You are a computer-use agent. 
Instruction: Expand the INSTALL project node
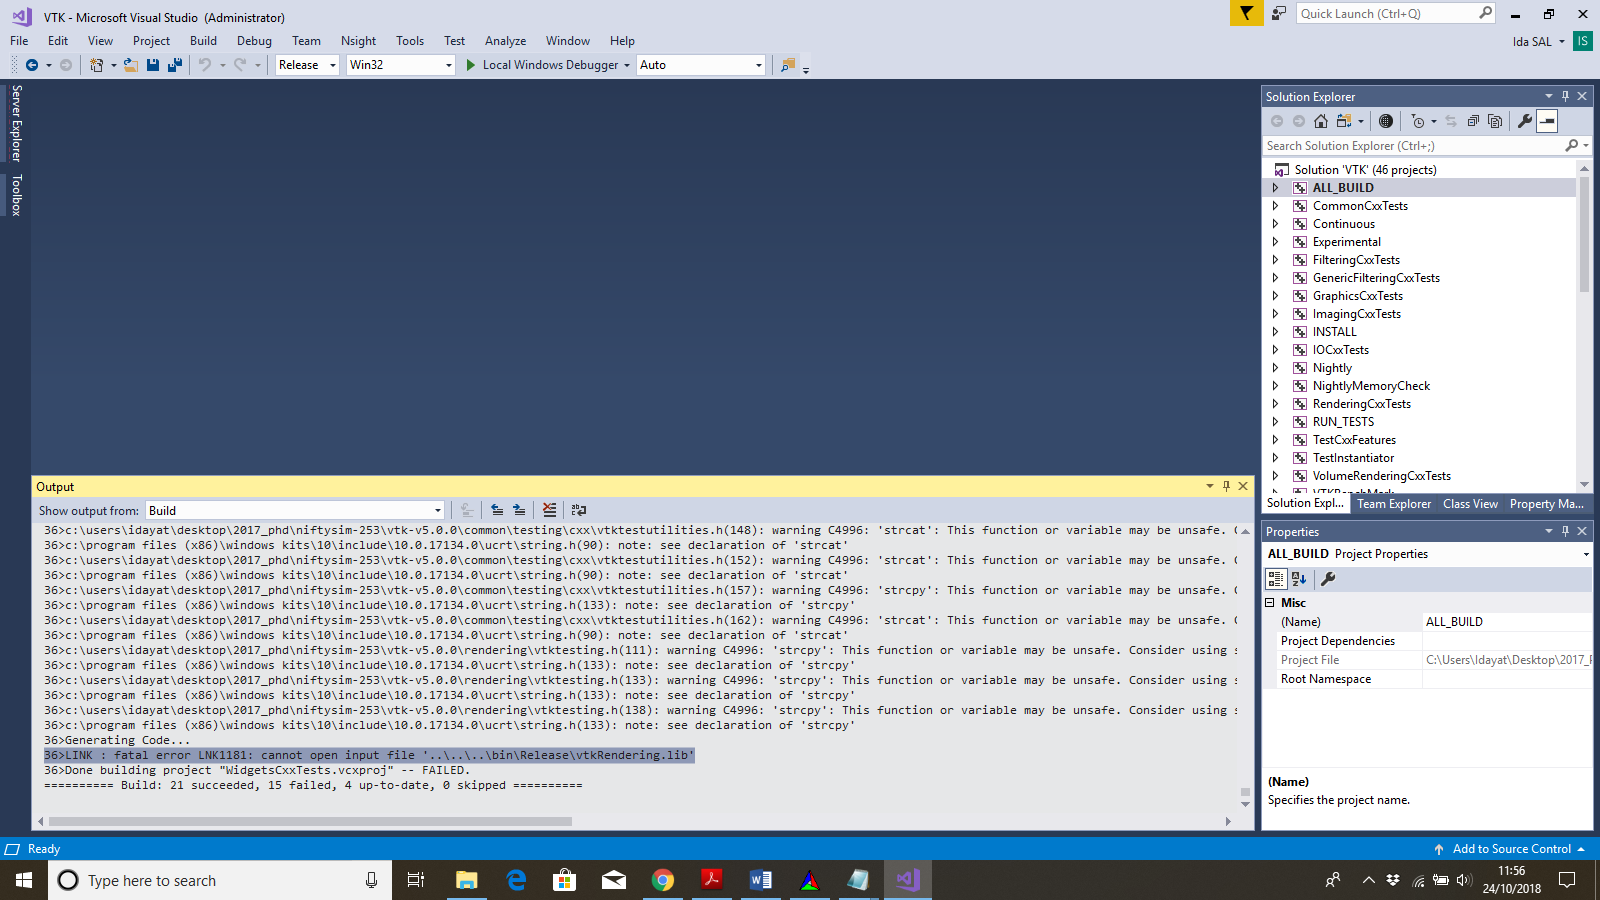point(1275,332)
